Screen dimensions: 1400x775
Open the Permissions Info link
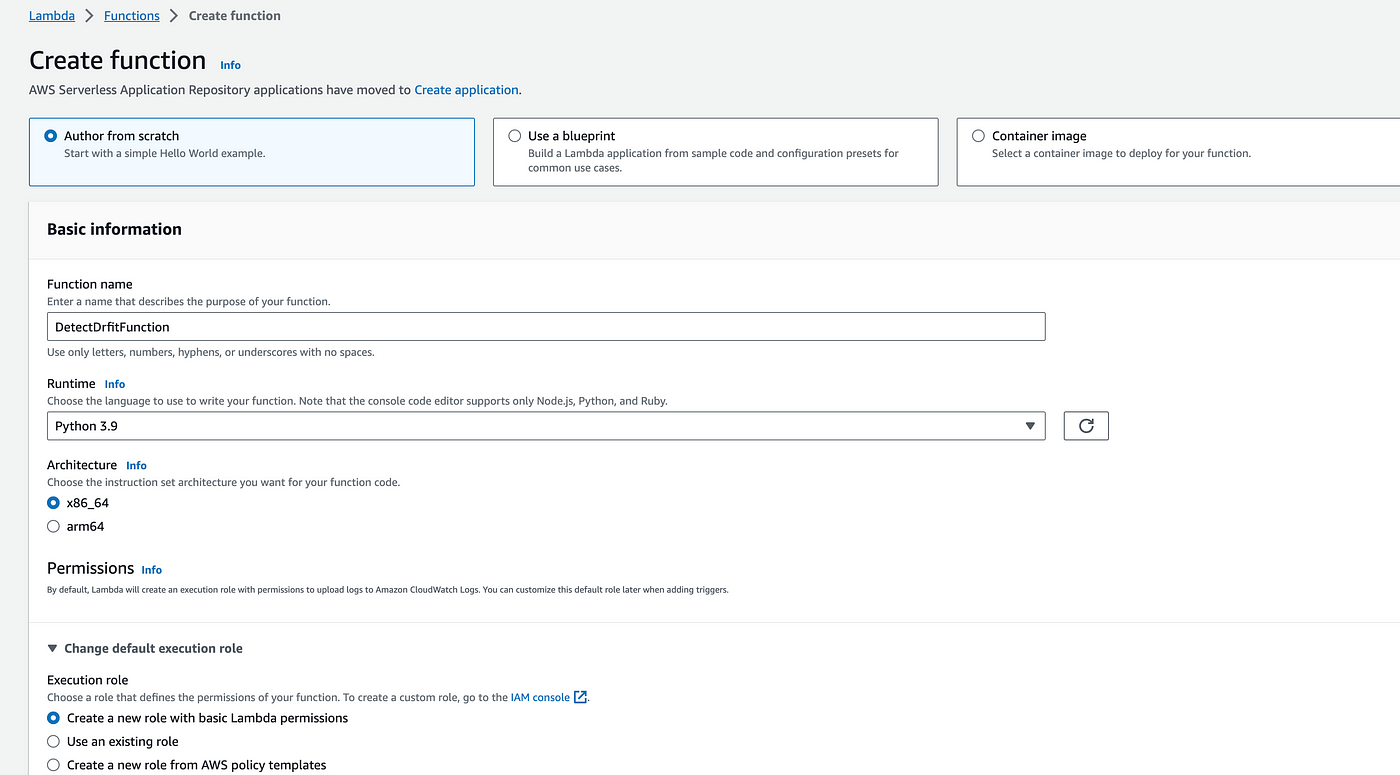tap(152, 570)
